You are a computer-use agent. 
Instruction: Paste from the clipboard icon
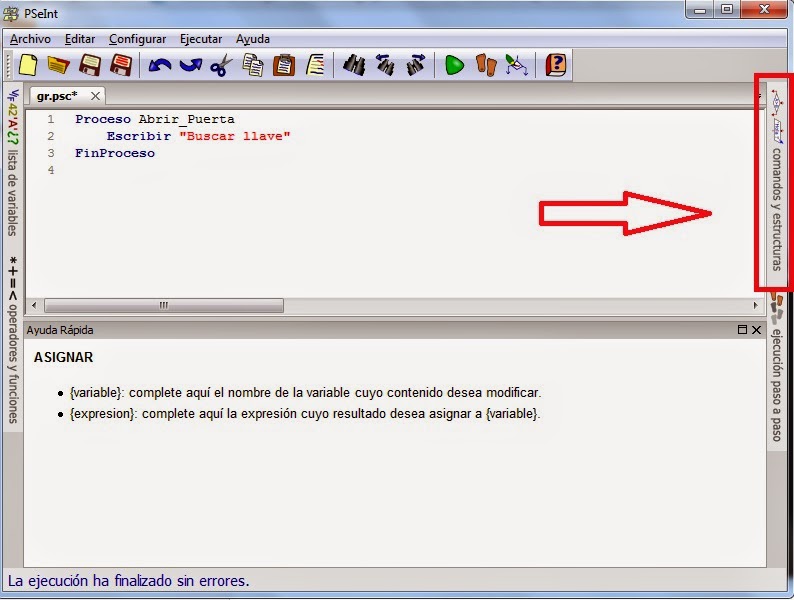tap(284, 65)
